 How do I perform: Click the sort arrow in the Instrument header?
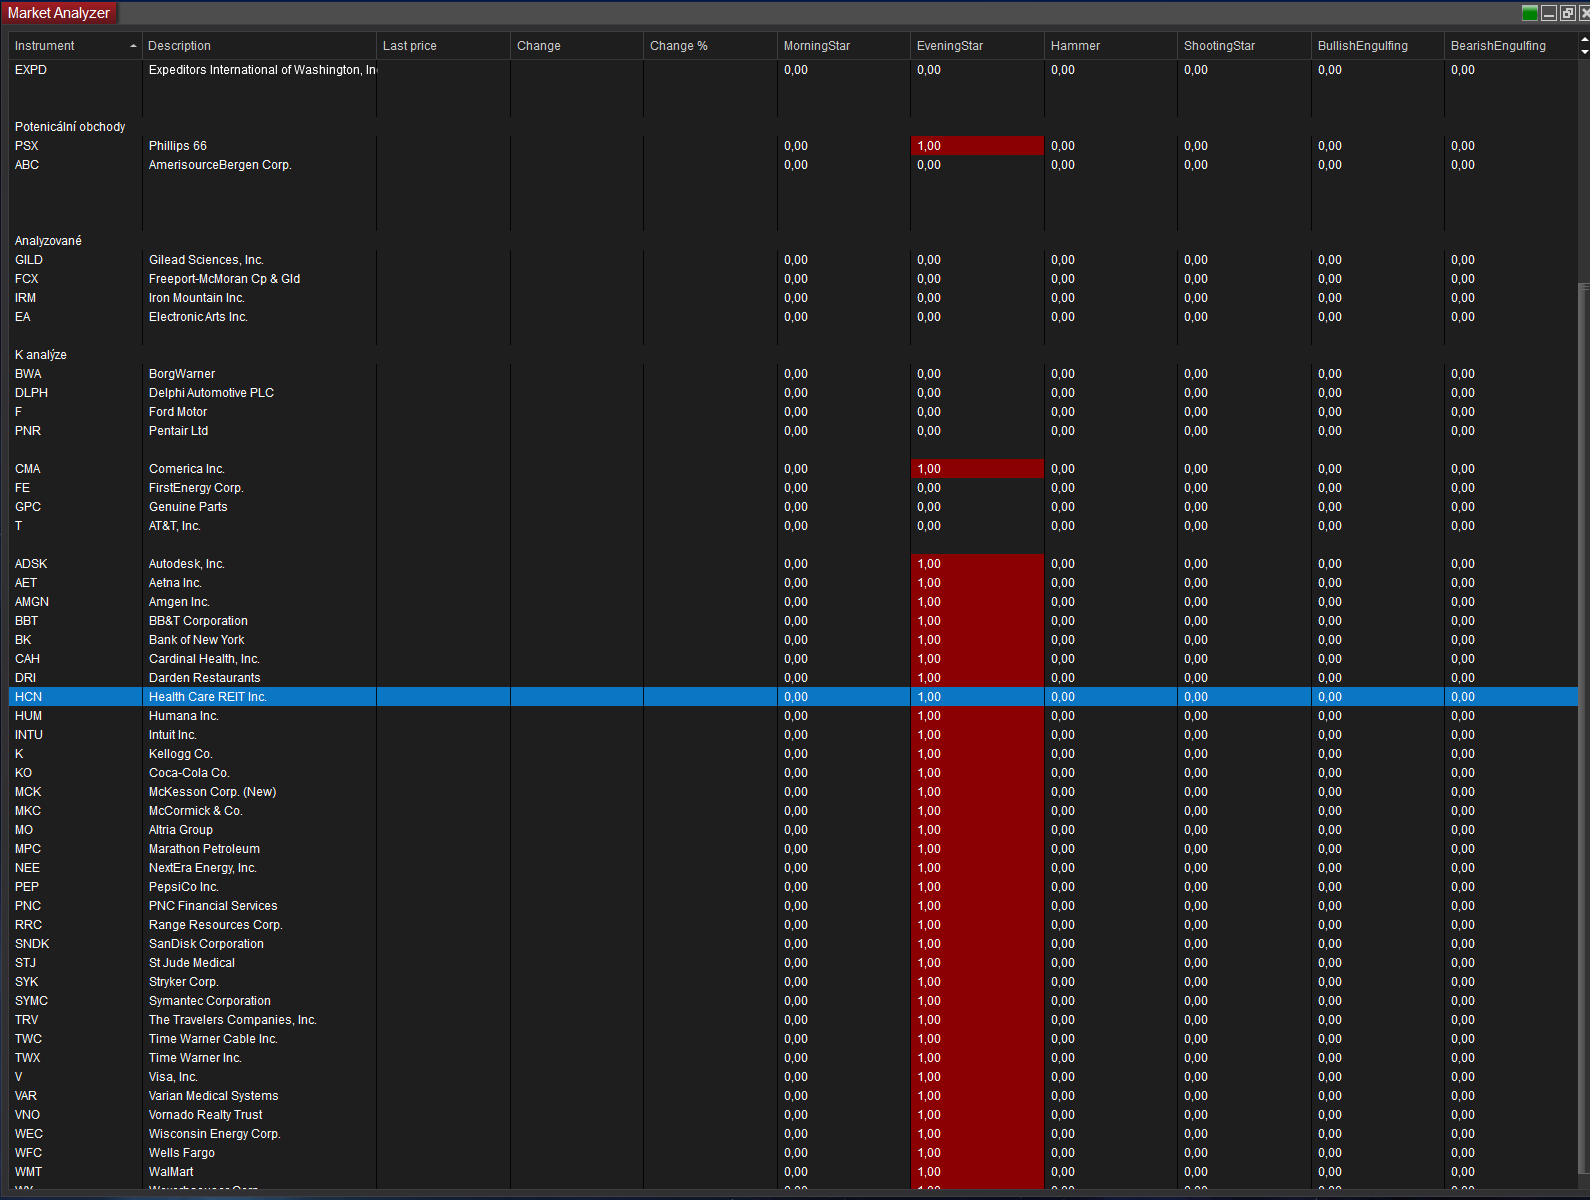pos(133,46)
